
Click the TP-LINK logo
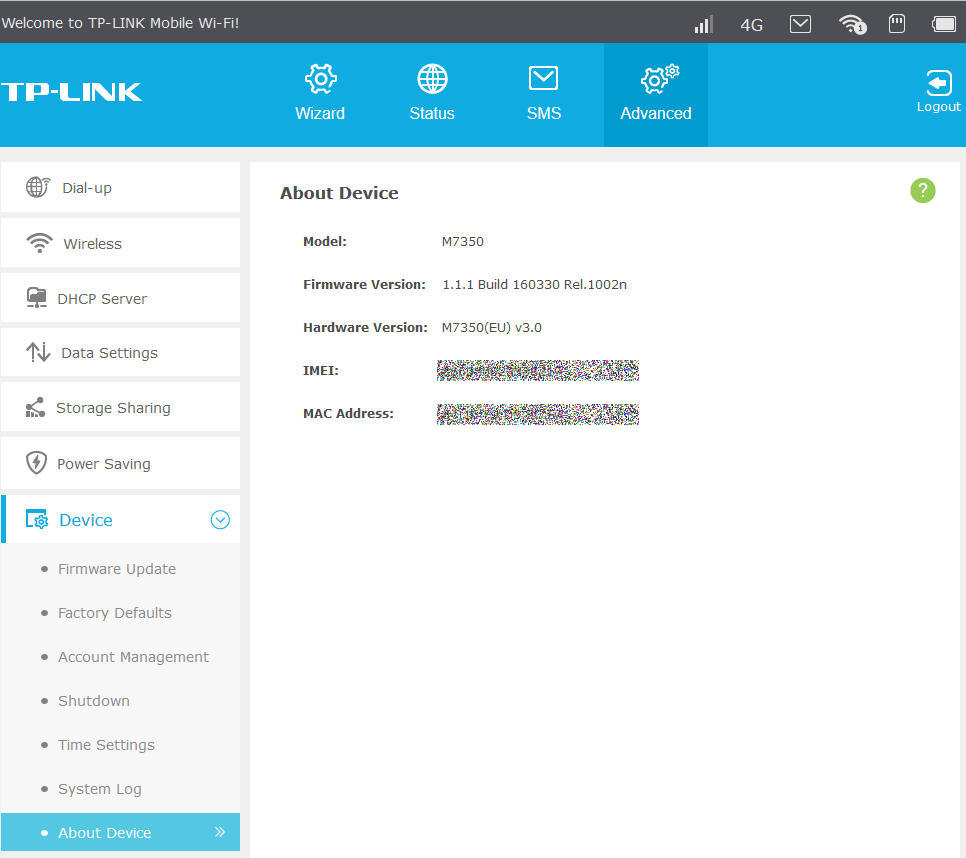(71, 92)
